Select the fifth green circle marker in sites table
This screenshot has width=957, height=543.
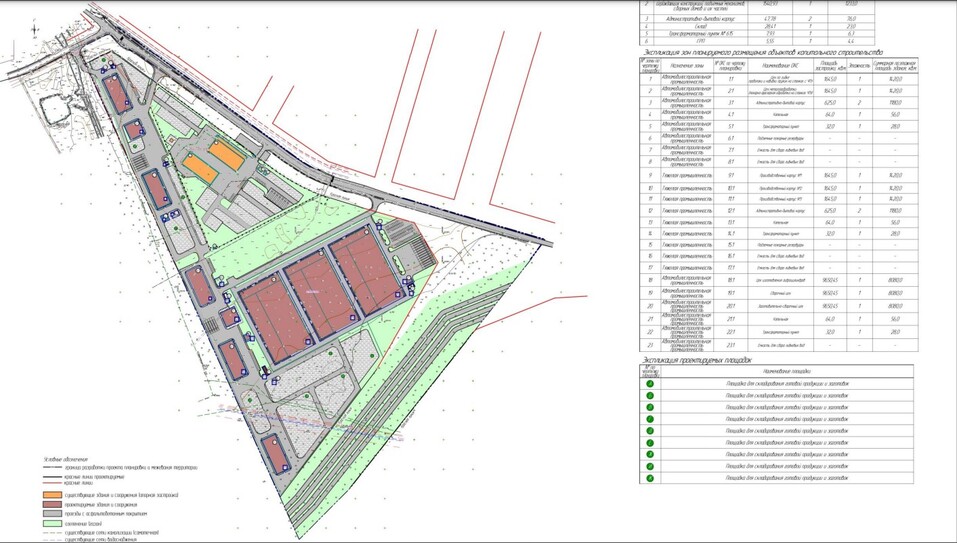[650, 431]
